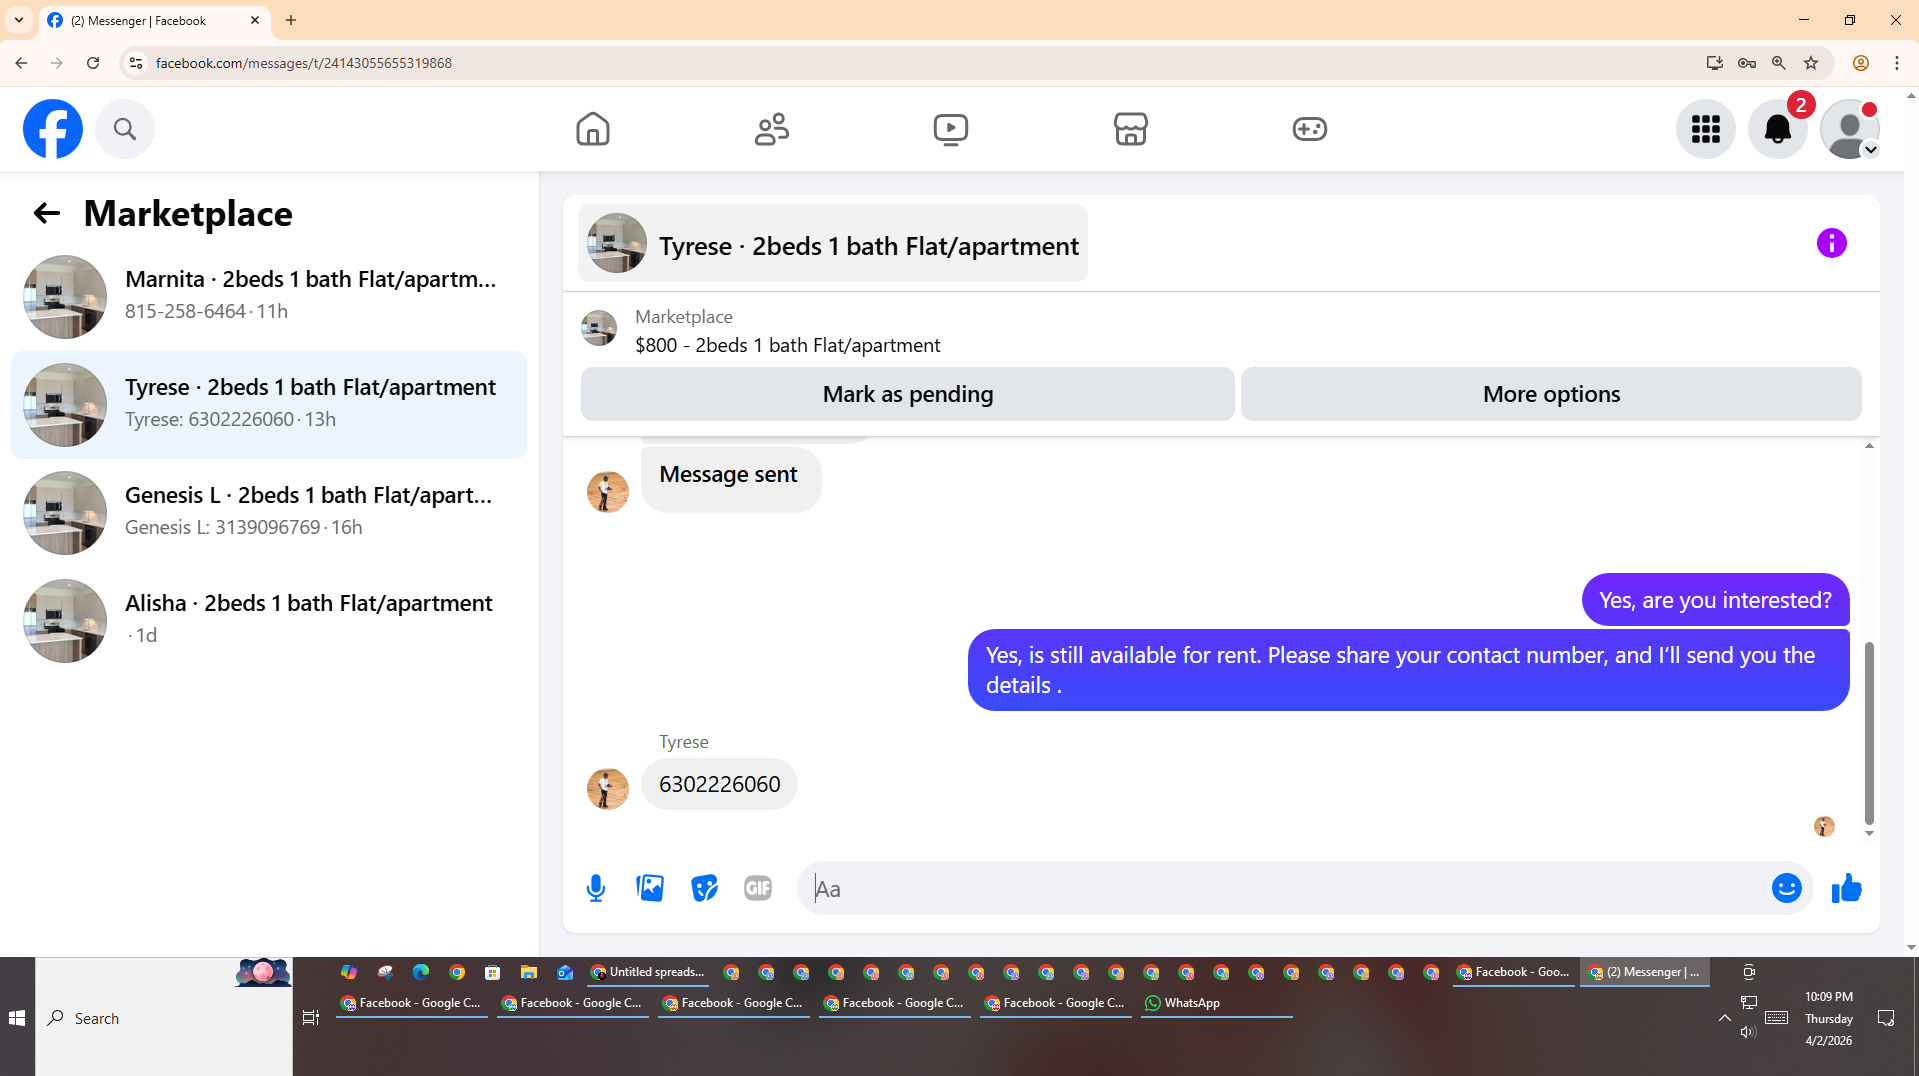Click the Windows taskbar Search box

click(x=164, y=1018)
